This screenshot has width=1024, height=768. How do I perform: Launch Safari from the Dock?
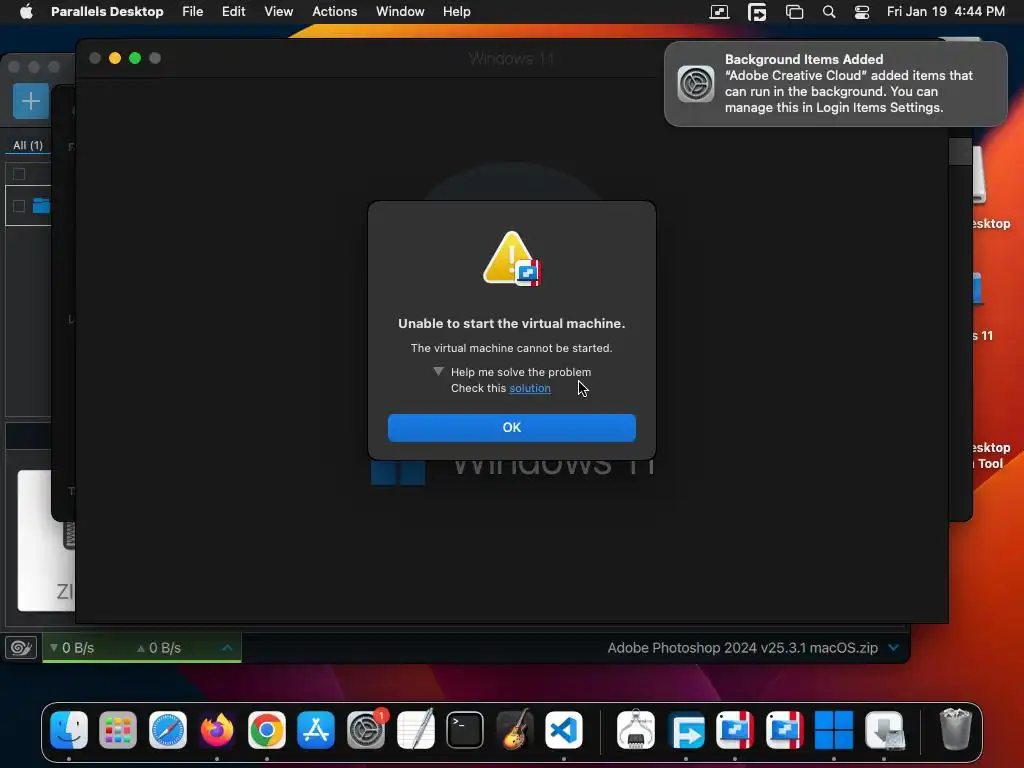[168, 729]
